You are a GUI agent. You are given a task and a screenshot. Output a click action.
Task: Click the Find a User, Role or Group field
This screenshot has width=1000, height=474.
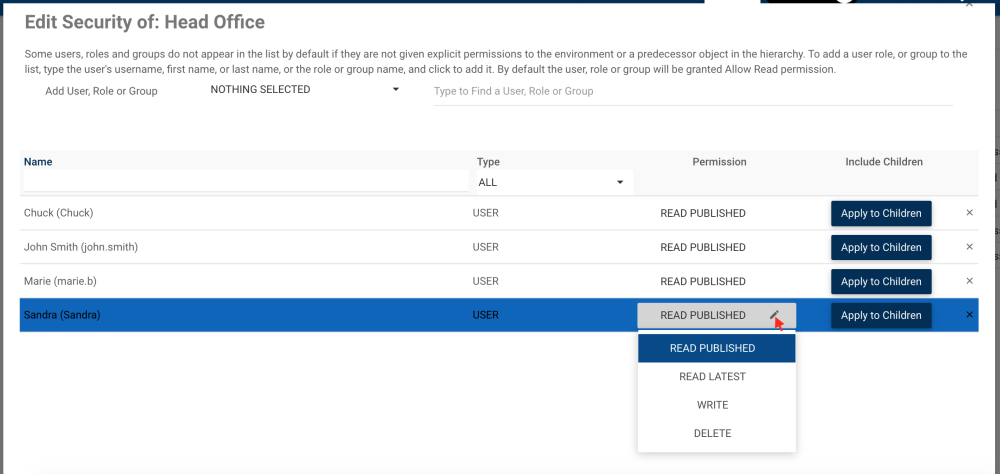pyautogui.click(x=692, y=91)
